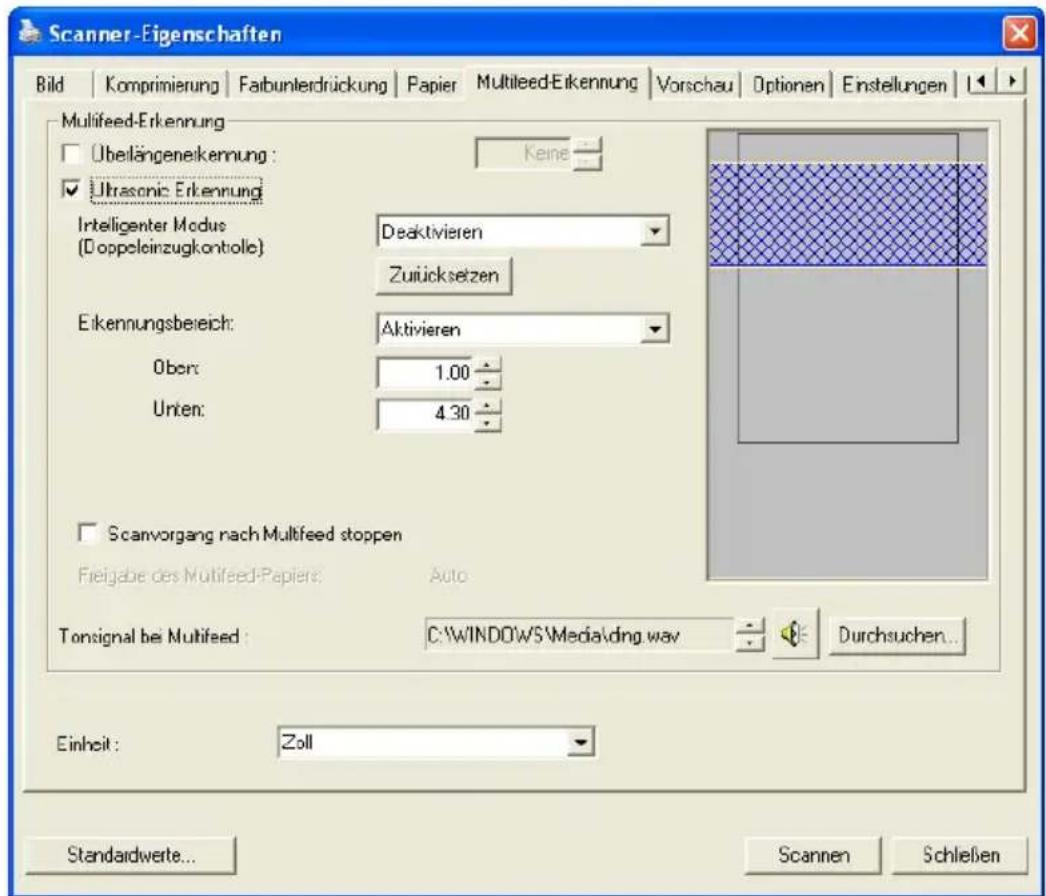
Task: Go to the Vorschau tab
Action: coord(695,85)
